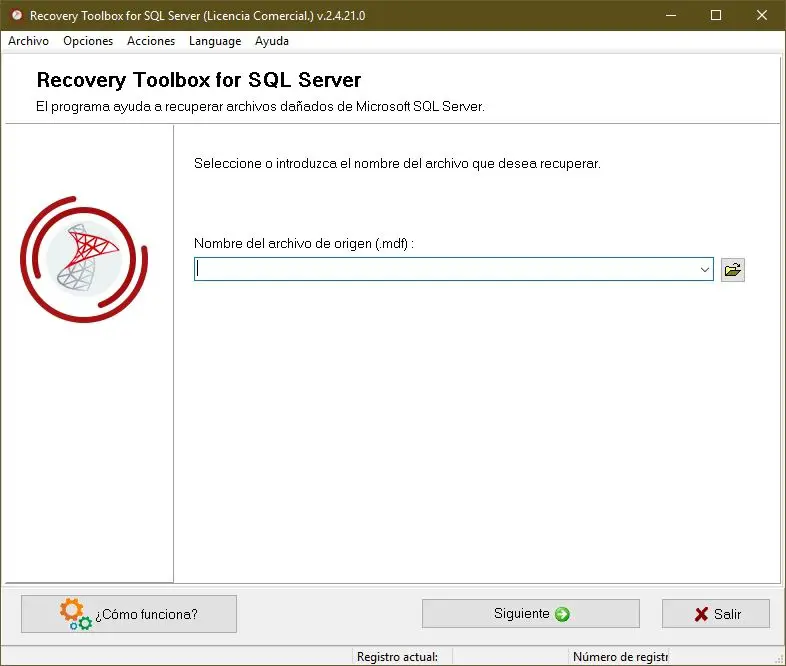The width and height of the screenshot is (786, 666).
Task: Click the 'El programa ayuda a recuperar' subtitle
Action: pyautogui.click(x=260, y=107)
